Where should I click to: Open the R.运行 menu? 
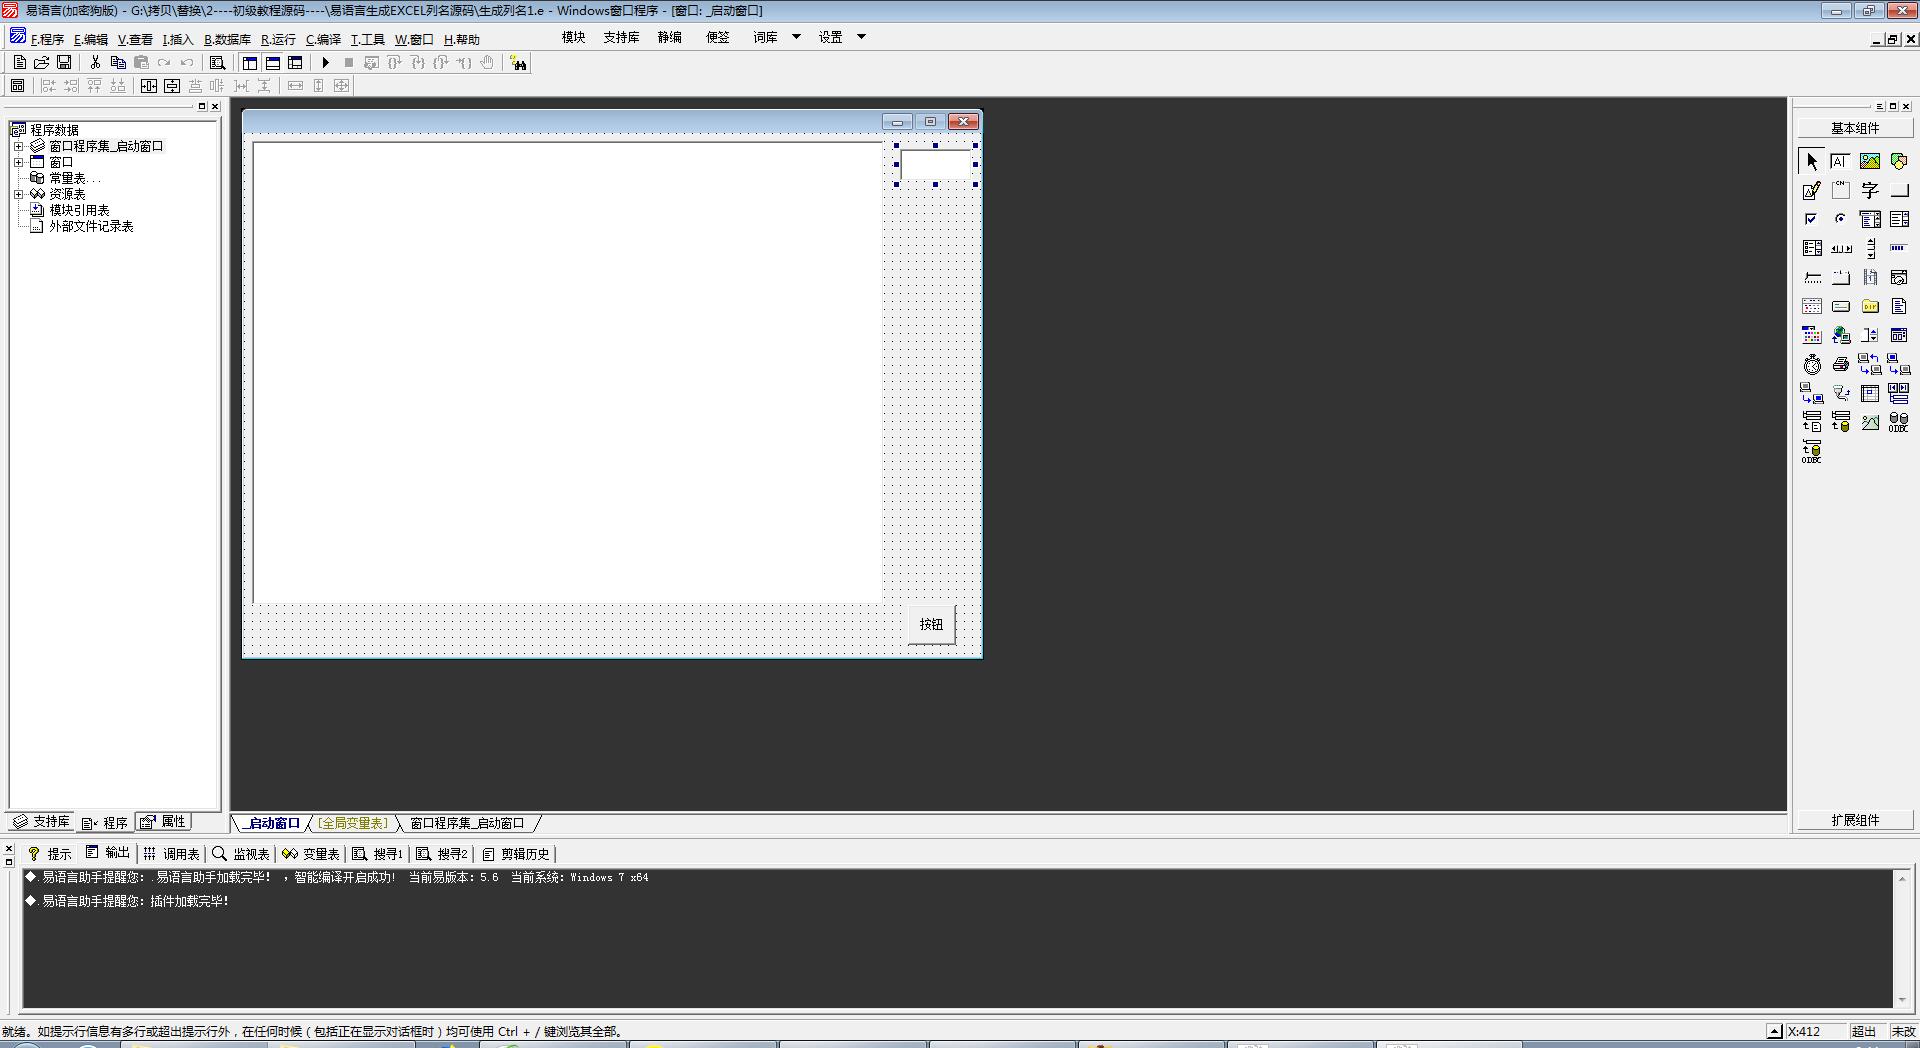click(278, 39)
